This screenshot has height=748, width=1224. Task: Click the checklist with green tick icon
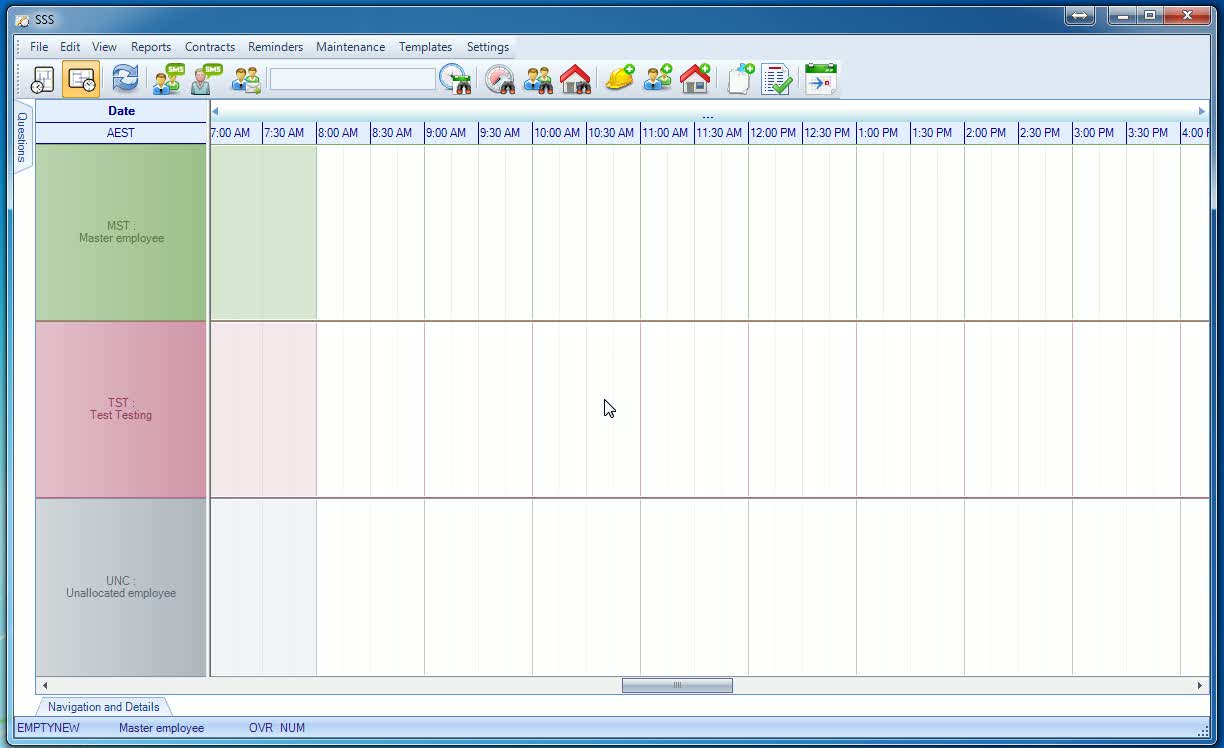(x=777, y=79)
